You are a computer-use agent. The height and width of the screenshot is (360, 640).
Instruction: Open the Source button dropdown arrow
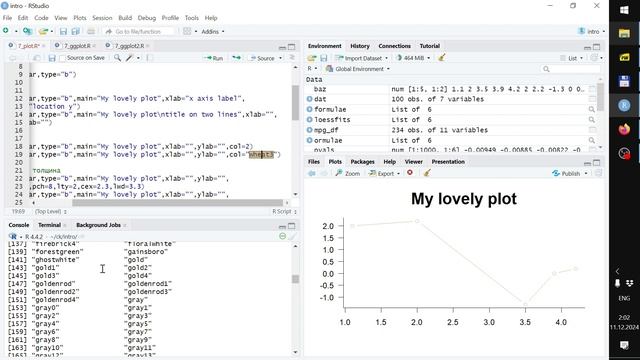[x=280, y=58]
